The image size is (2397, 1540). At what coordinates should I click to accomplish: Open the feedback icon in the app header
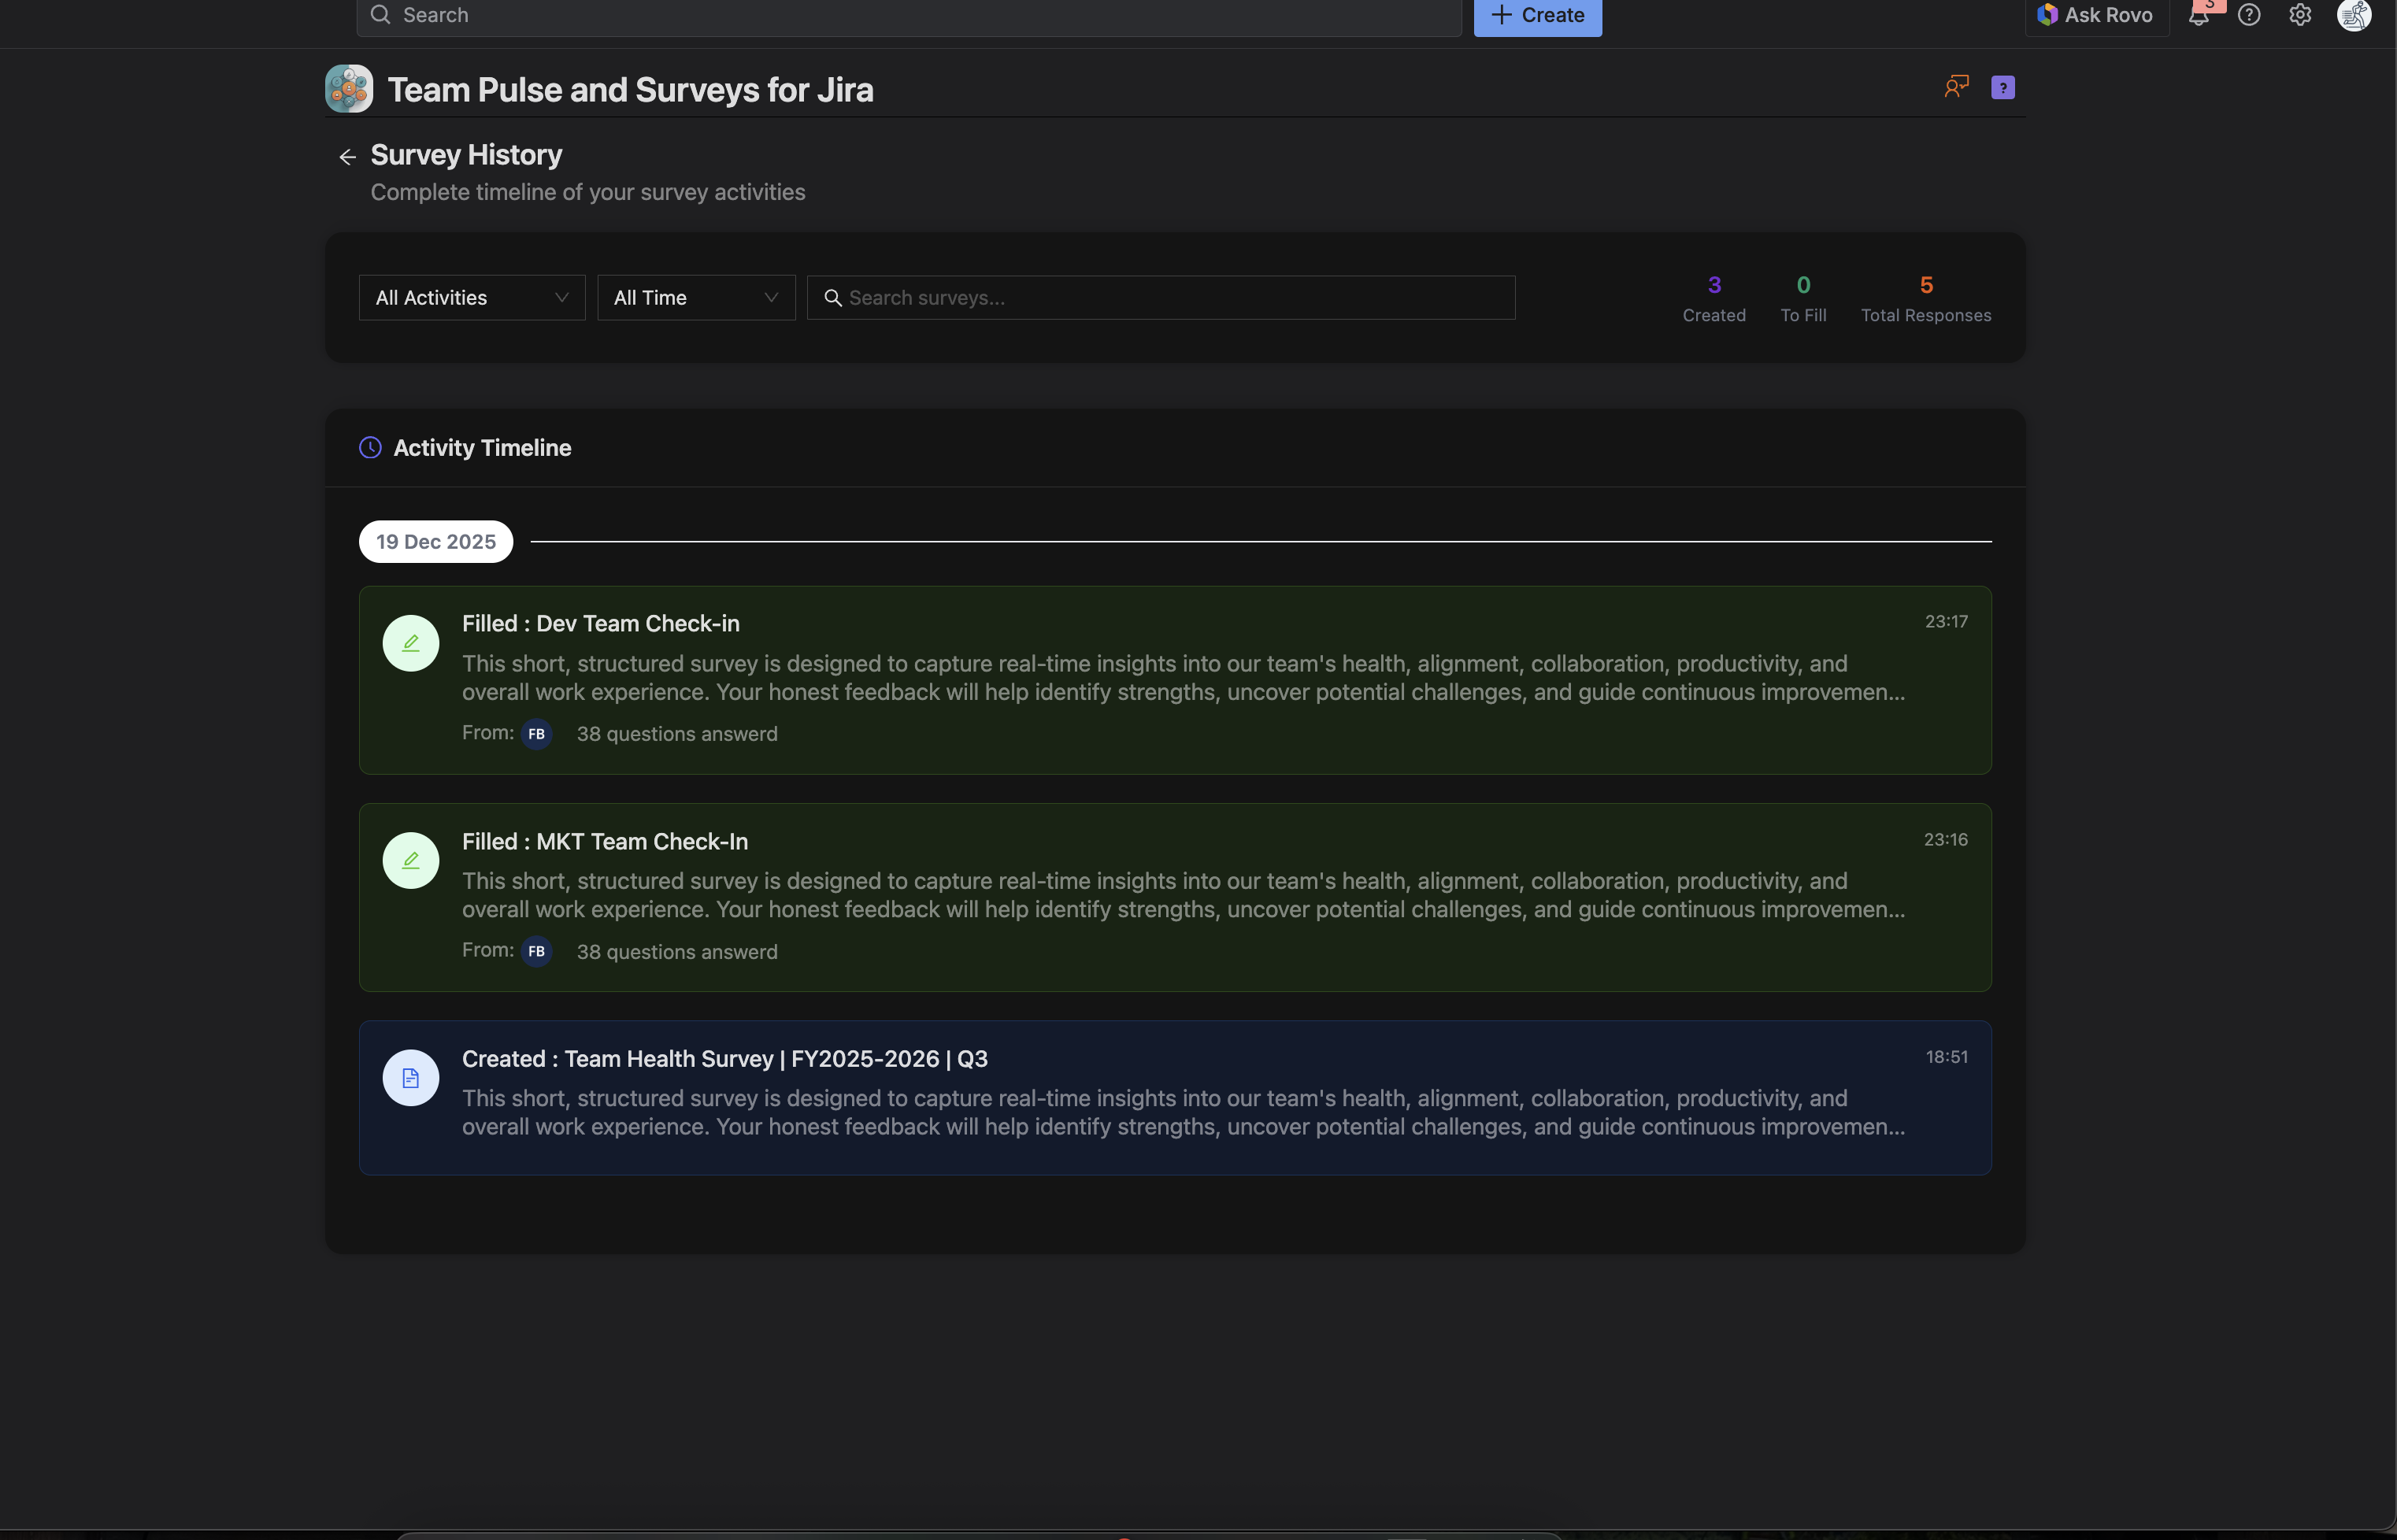pos(1956,87)
